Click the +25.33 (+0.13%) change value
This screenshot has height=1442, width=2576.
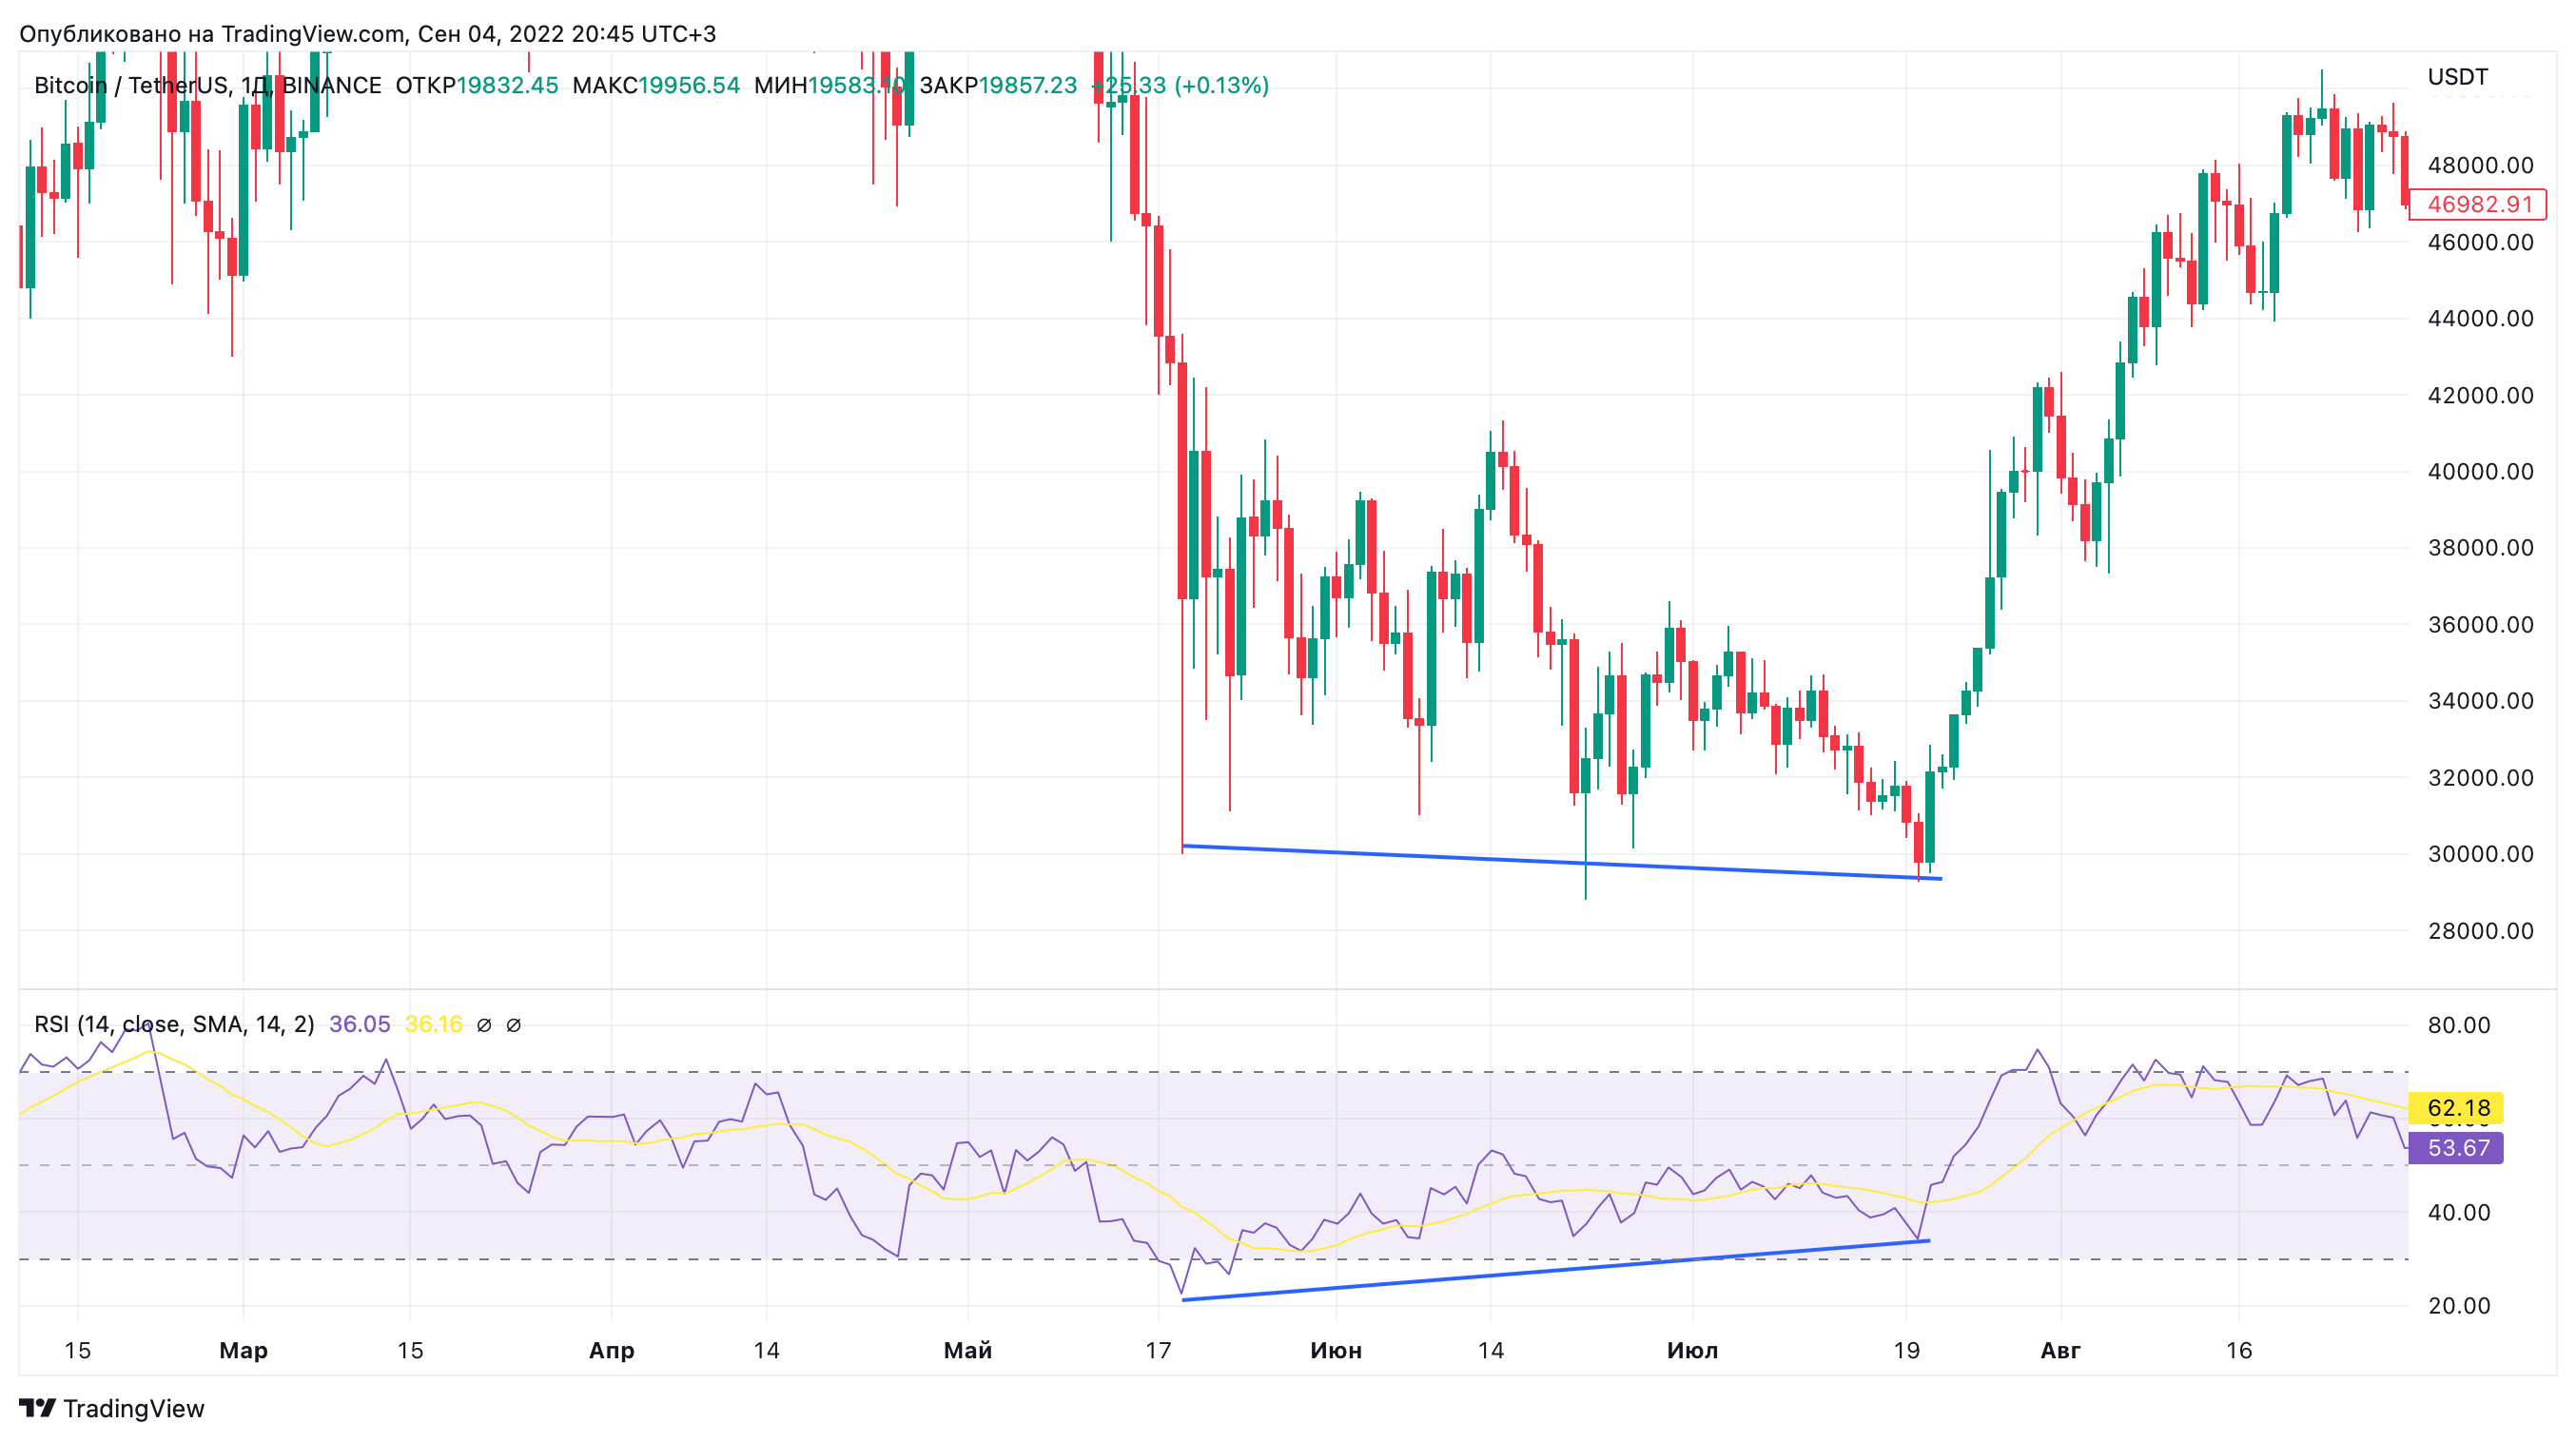[x=1180, y=85]
